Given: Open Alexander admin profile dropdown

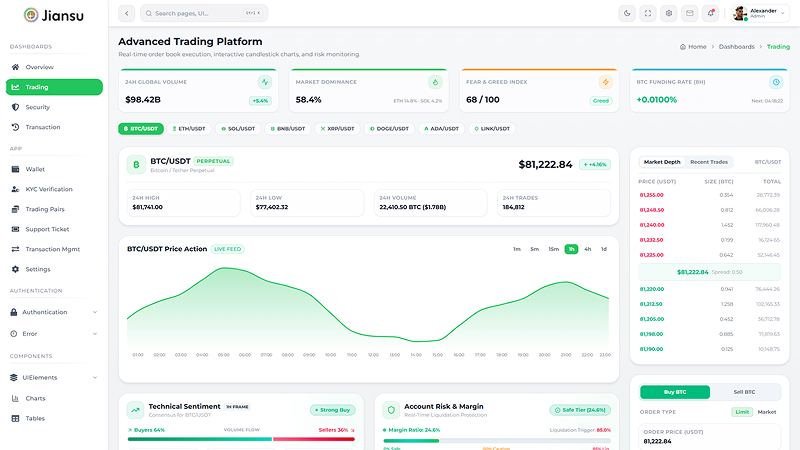Looking at the screenshot, I should (x=760, y=13).
